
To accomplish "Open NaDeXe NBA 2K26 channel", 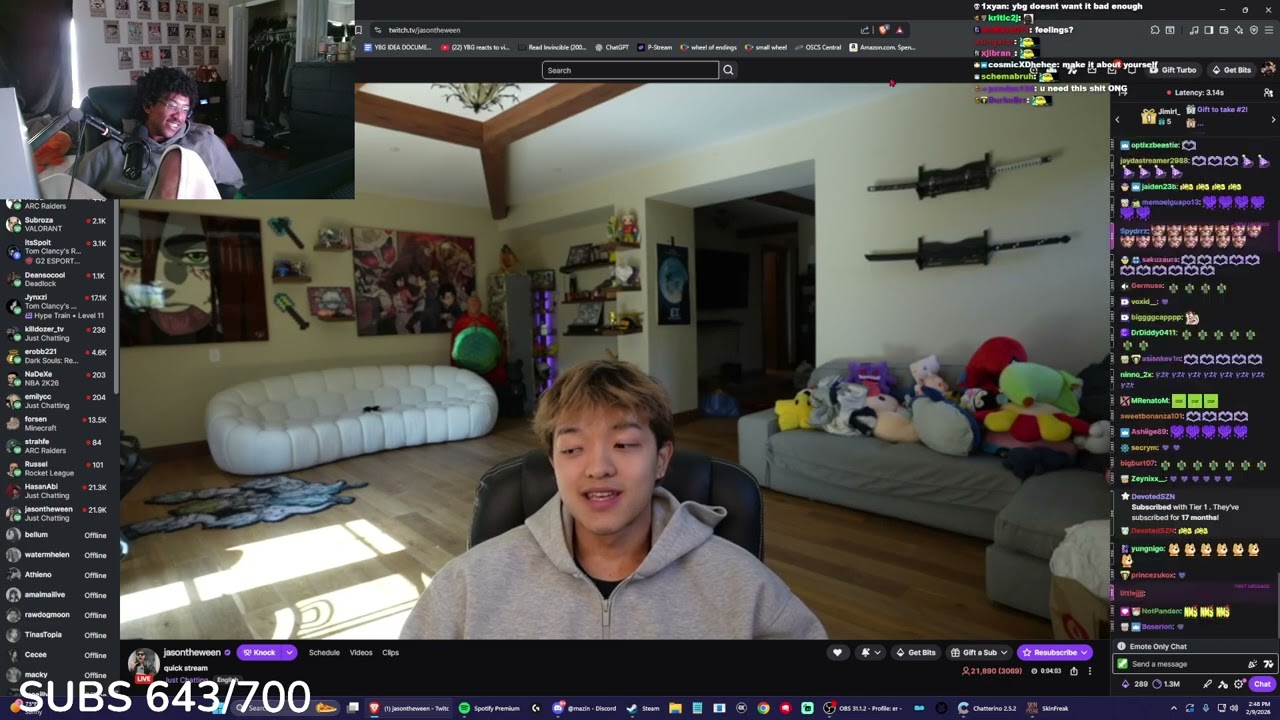I will click(x=59, y=378).
